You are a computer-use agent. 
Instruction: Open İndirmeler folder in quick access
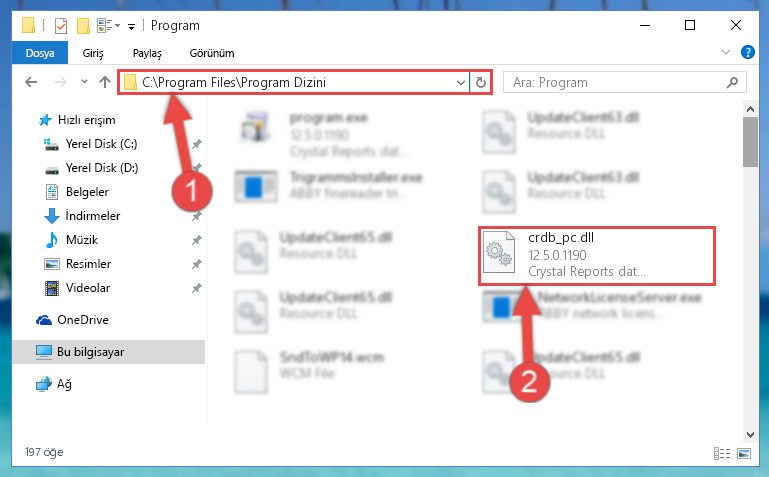point(93,216)
